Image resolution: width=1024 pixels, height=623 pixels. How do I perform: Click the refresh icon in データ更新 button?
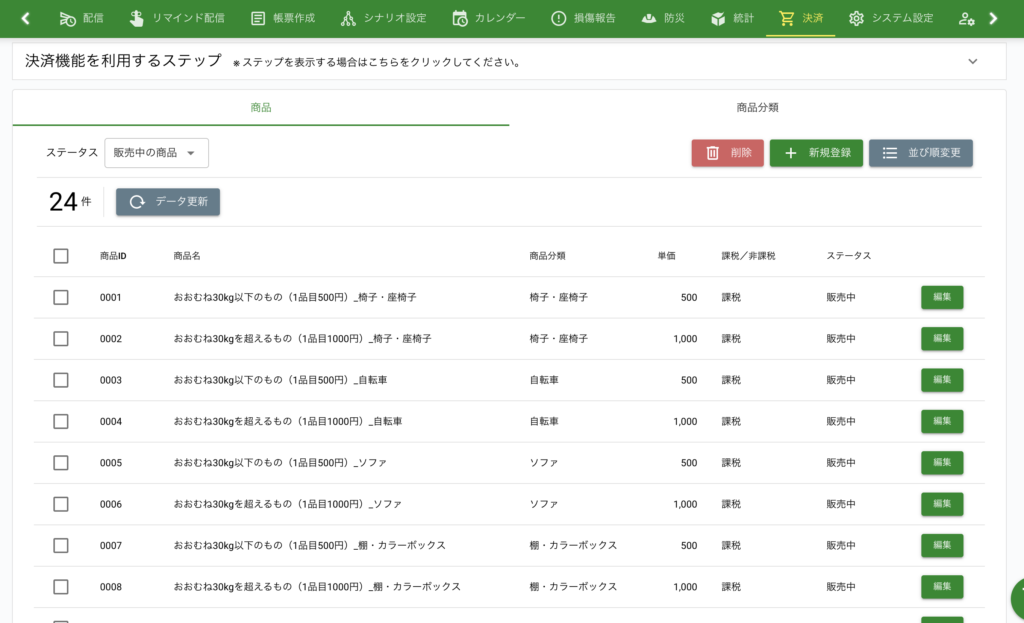point(137,202)
